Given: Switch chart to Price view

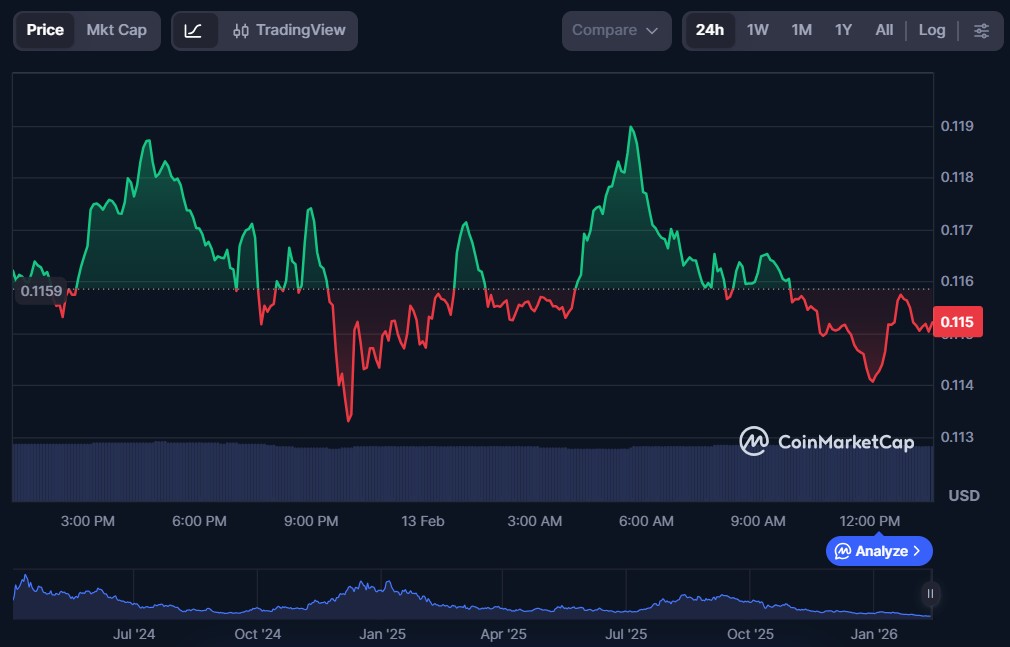Looking at the screenshot, I should click(x=45, y=30).
